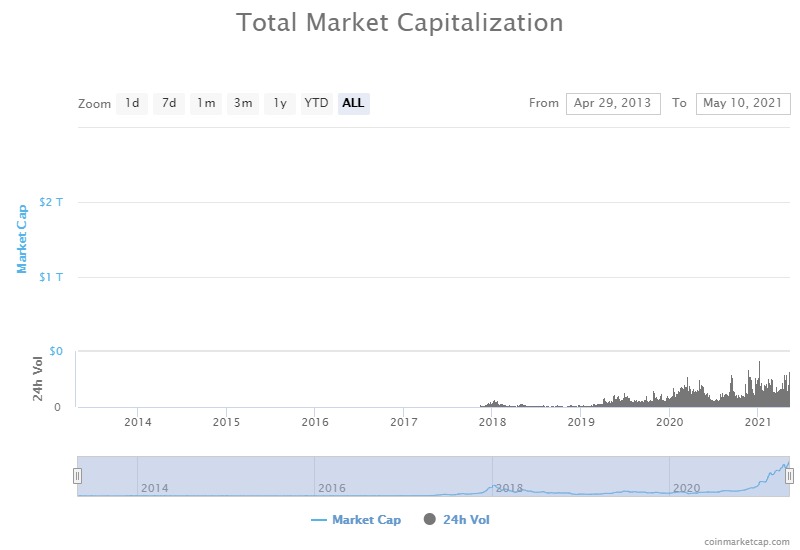
Task: Select the YTD zoom range
Action: (x=316, y=104)
